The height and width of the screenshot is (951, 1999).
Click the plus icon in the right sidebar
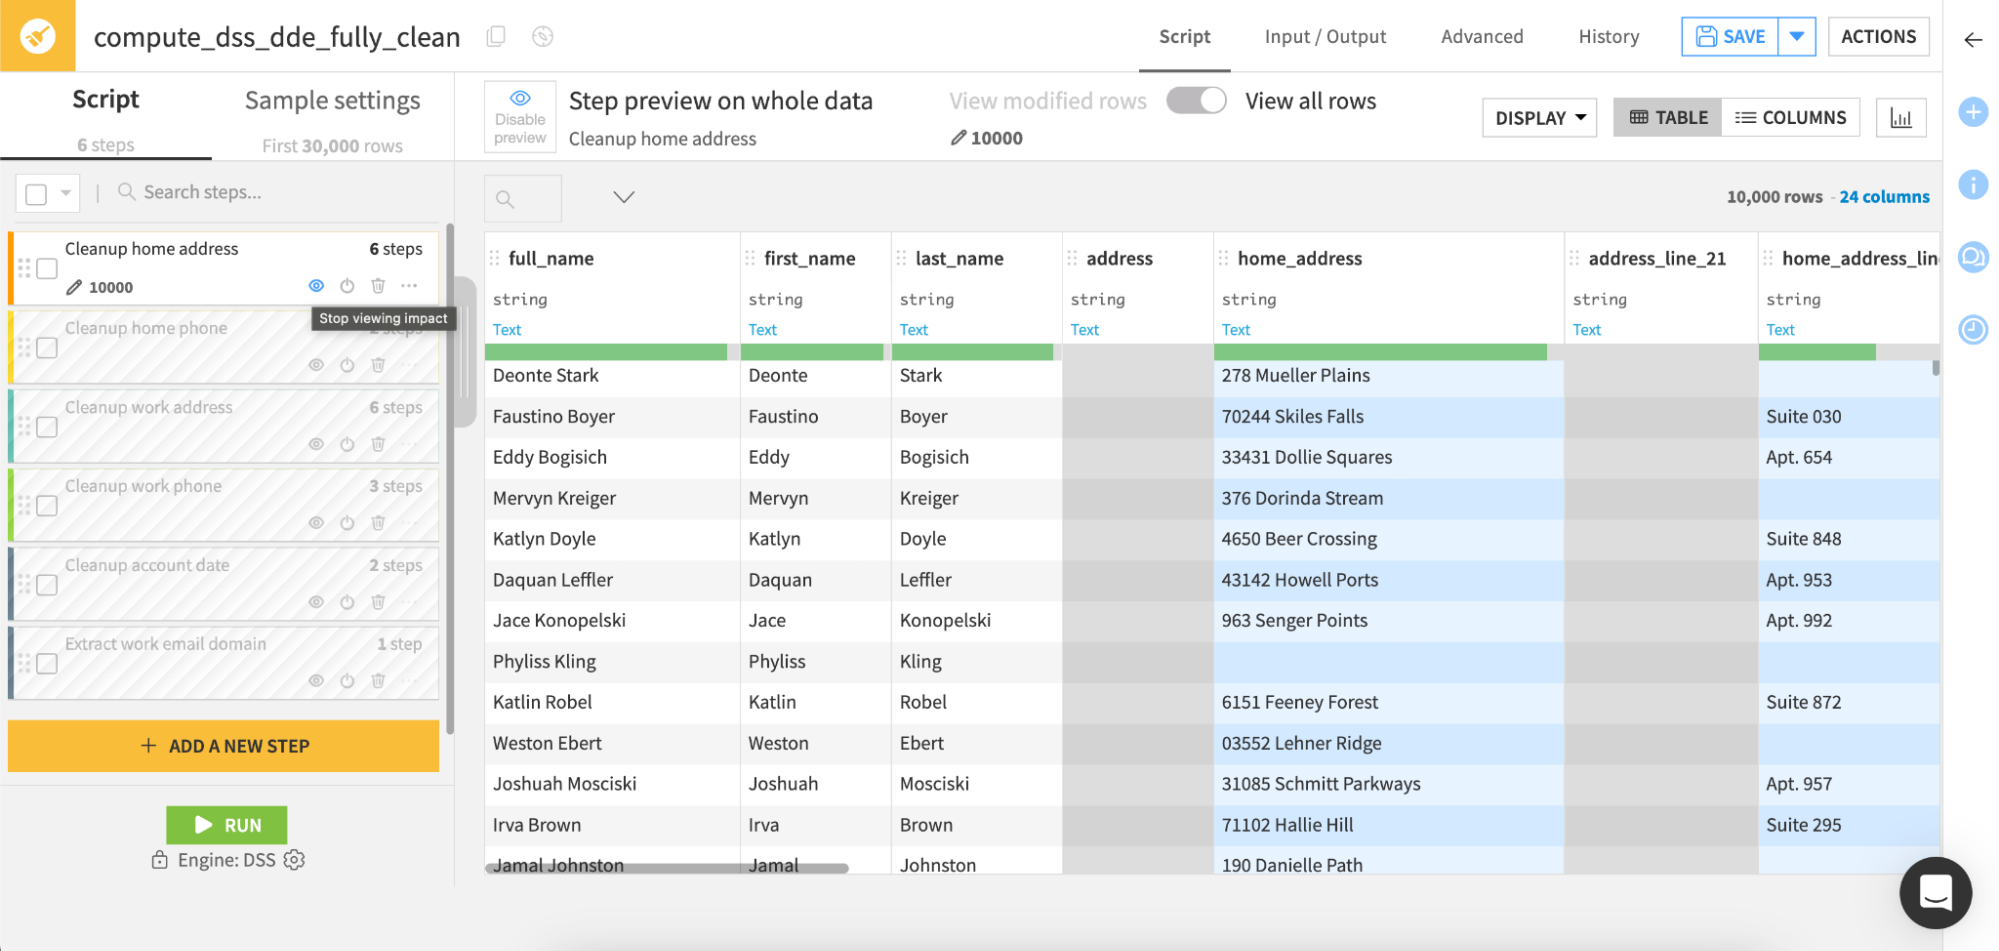[x=1973, y=113]
